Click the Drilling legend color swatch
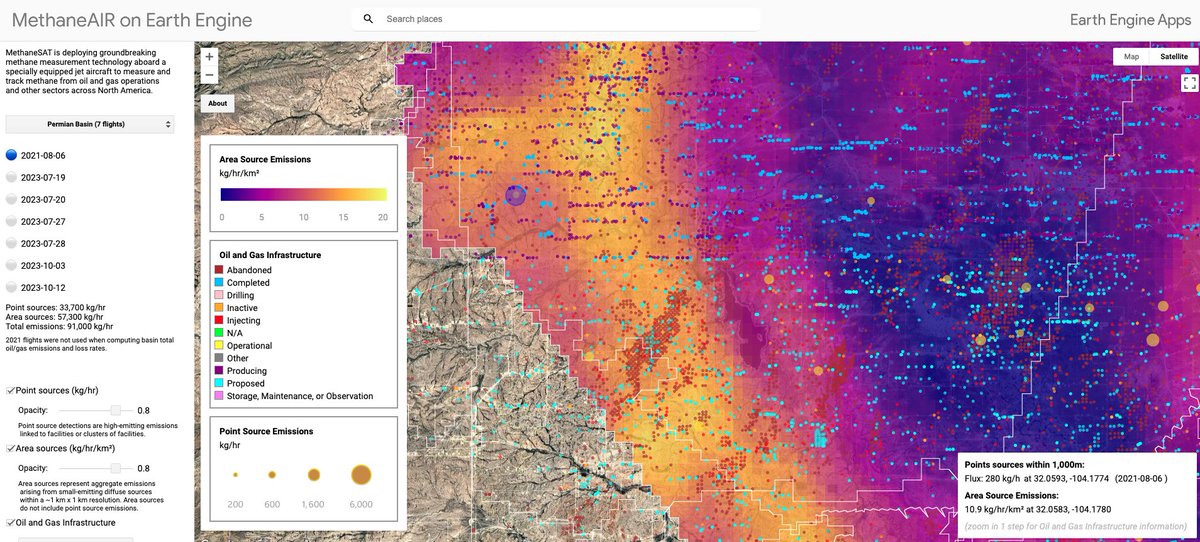The image size is (1200, 542). [x=219, y=296]
